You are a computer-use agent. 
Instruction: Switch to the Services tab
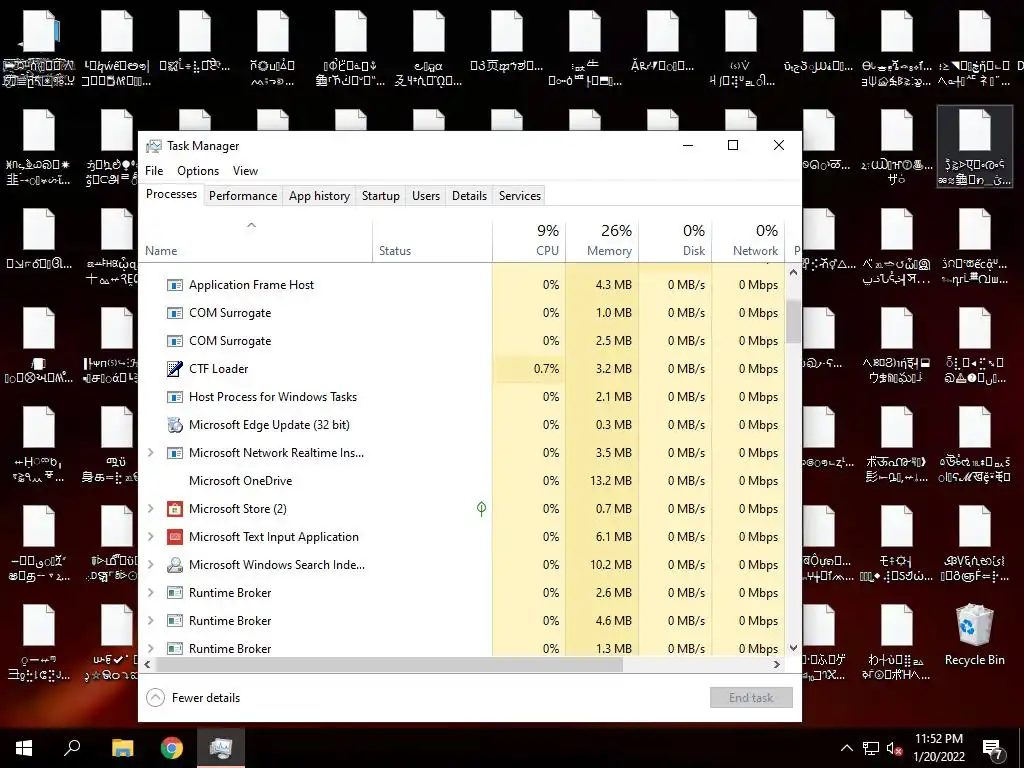[x=520, y=196]
